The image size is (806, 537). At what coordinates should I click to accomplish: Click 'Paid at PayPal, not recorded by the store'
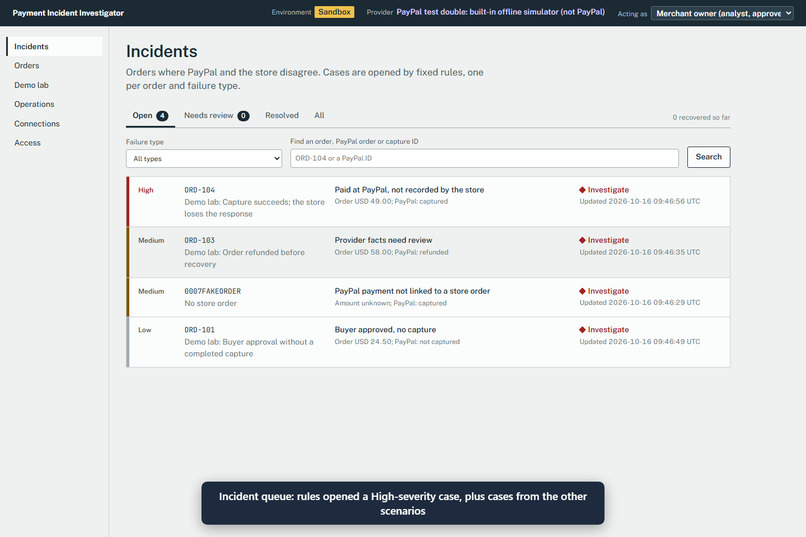pyautogui.click(x=409, y=190)
